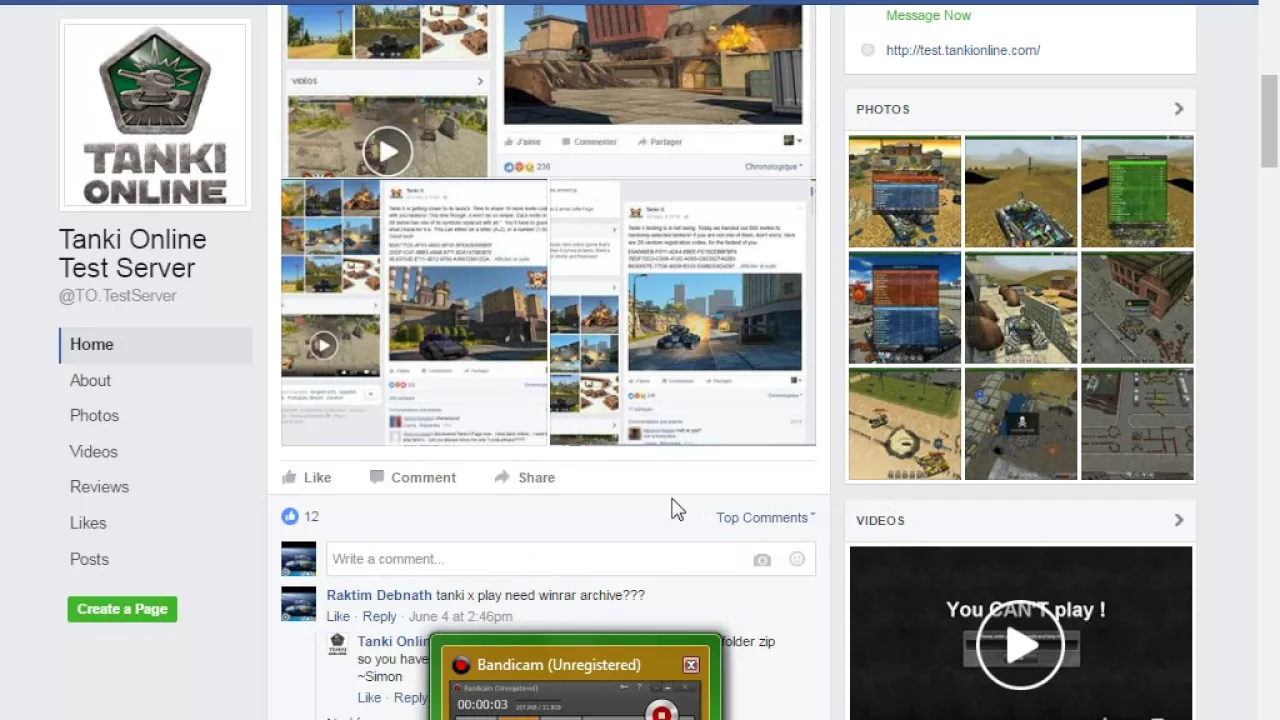Click the Bandicam 00:00:03 recording timer
Viewport: 1280px width, 720px height.
[x=482, y=705]
